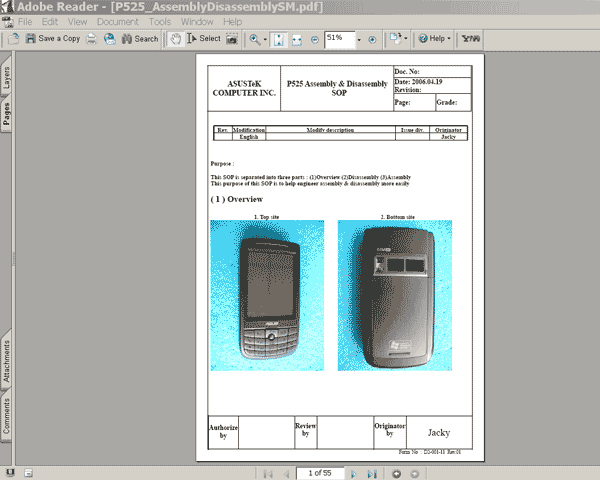Click the Previous View back button
Screen dimensions: 600x480
(x=397, y=474)
